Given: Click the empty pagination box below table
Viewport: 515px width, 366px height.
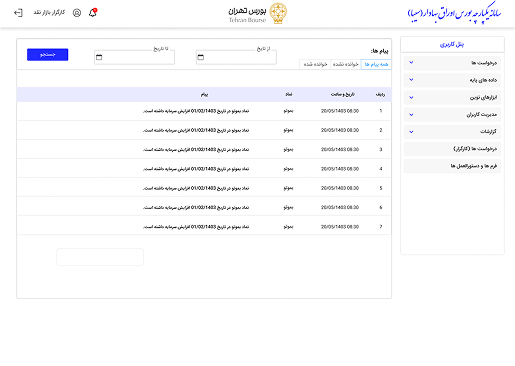Looking at the screenshot, I should (x=100, y=257).
